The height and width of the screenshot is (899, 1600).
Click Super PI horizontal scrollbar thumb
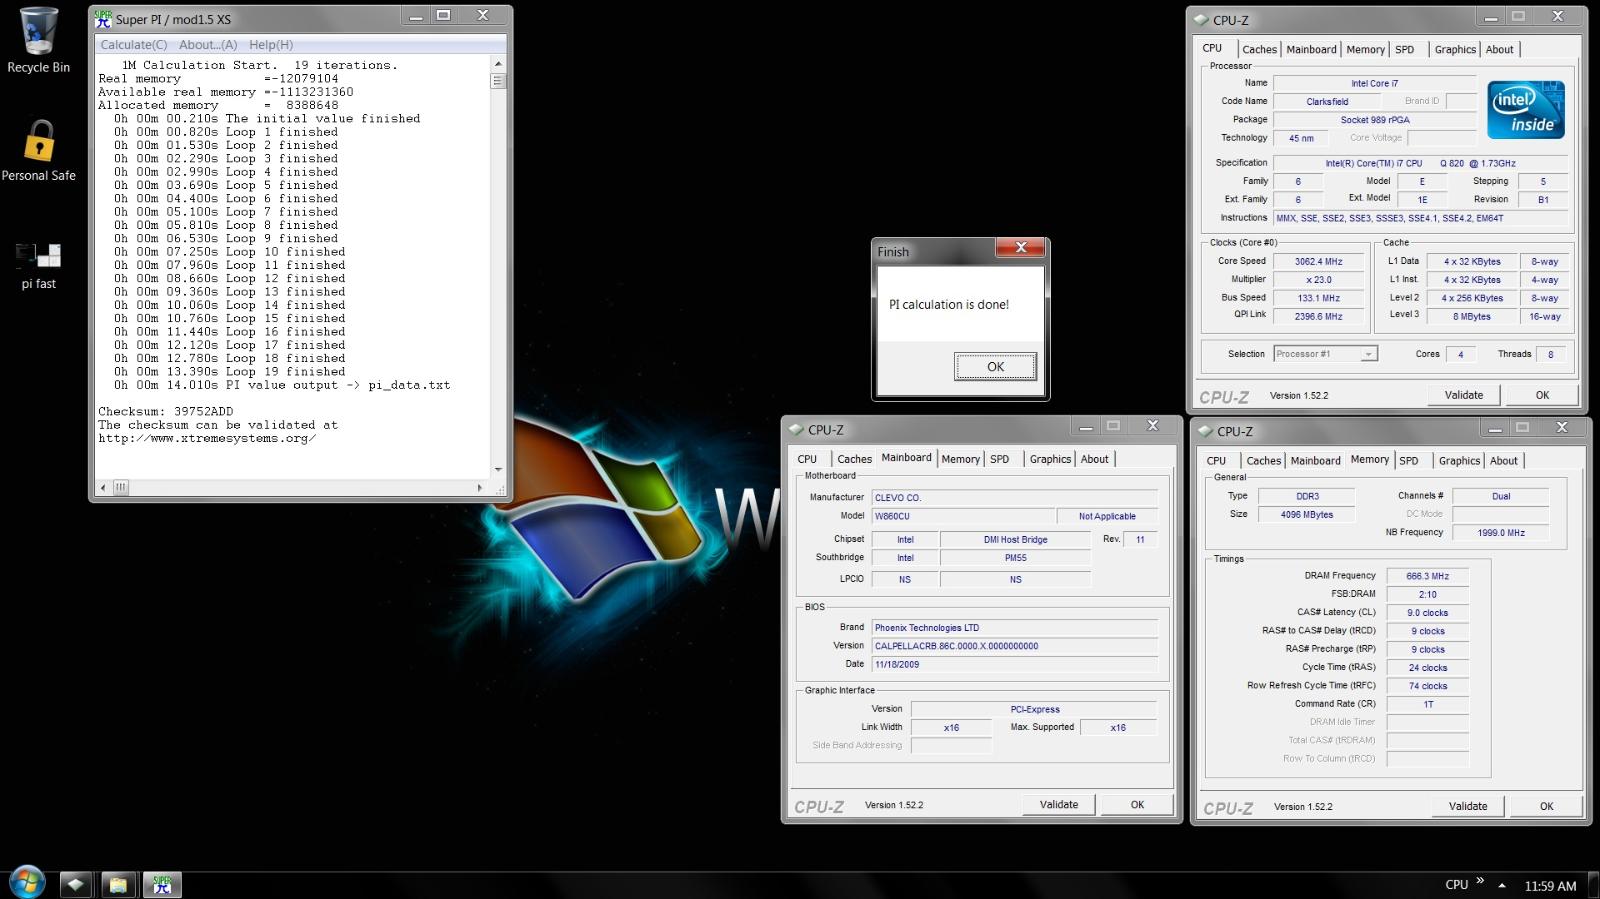click(x=121, y=488)
